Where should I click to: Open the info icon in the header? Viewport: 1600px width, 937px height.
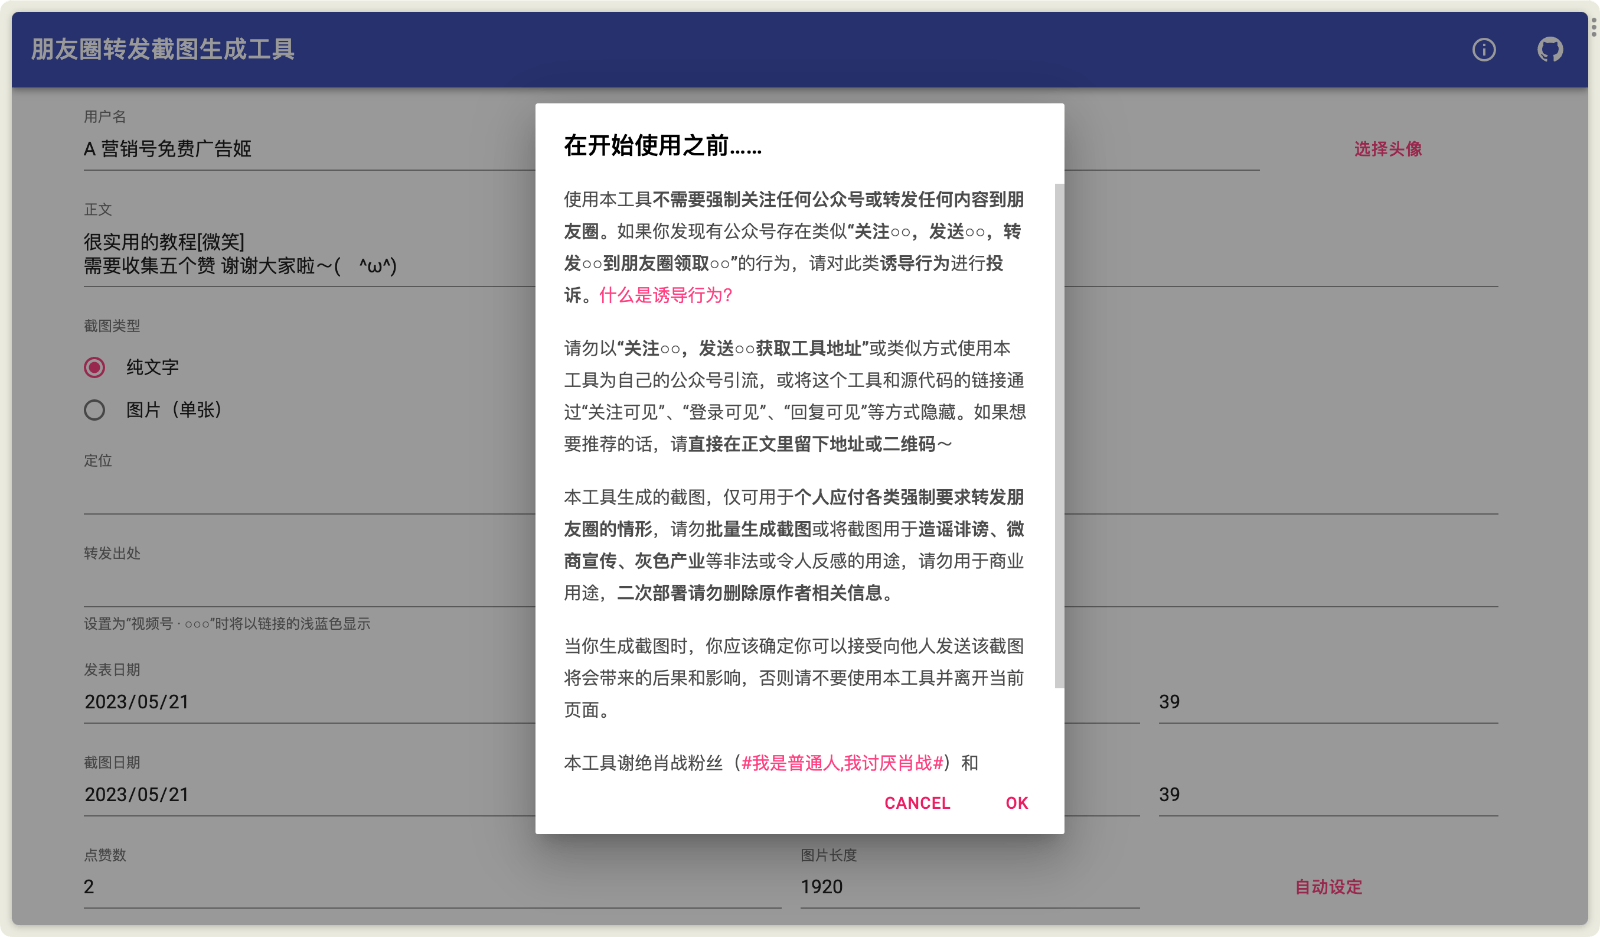(x=1484, y=49)
